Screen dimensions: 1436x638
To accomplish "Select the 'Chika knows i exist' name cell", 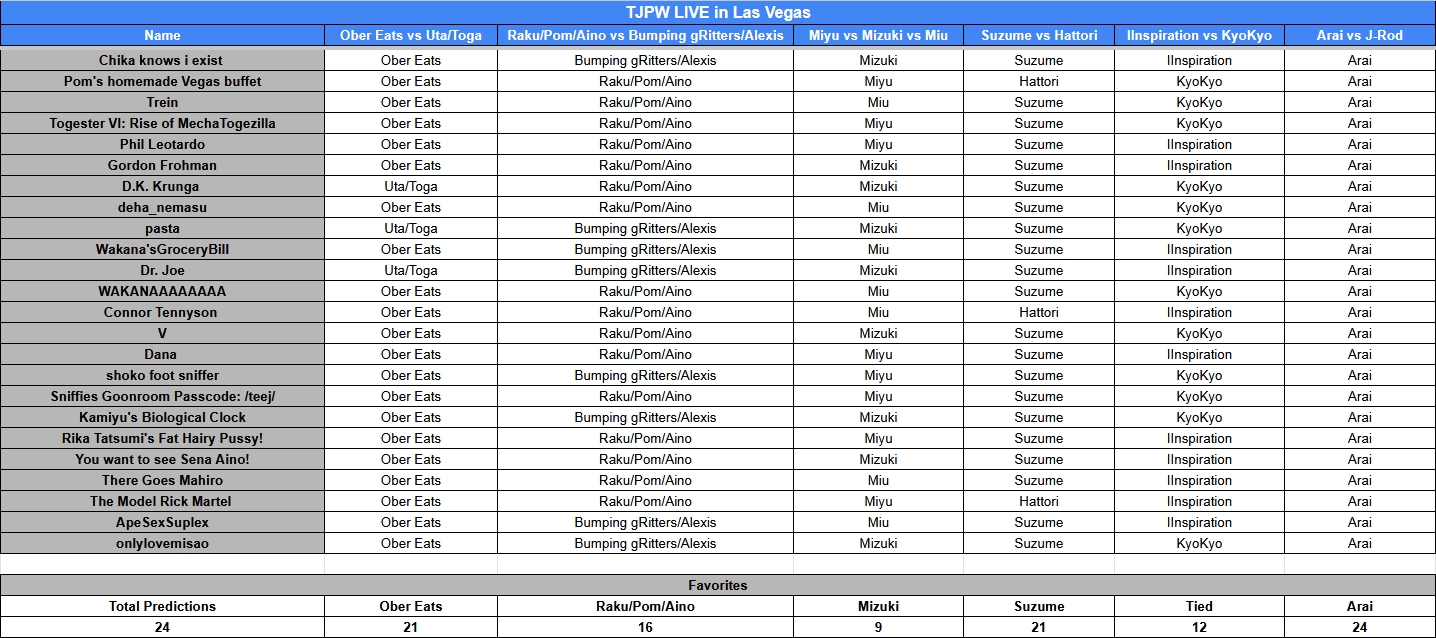I will [162, 60].
